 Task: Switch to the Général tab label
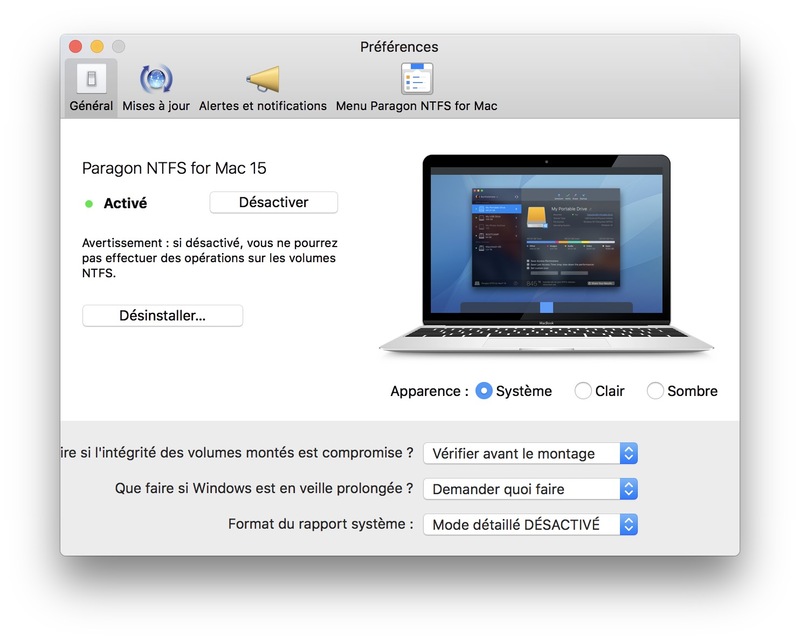[91, 106]
